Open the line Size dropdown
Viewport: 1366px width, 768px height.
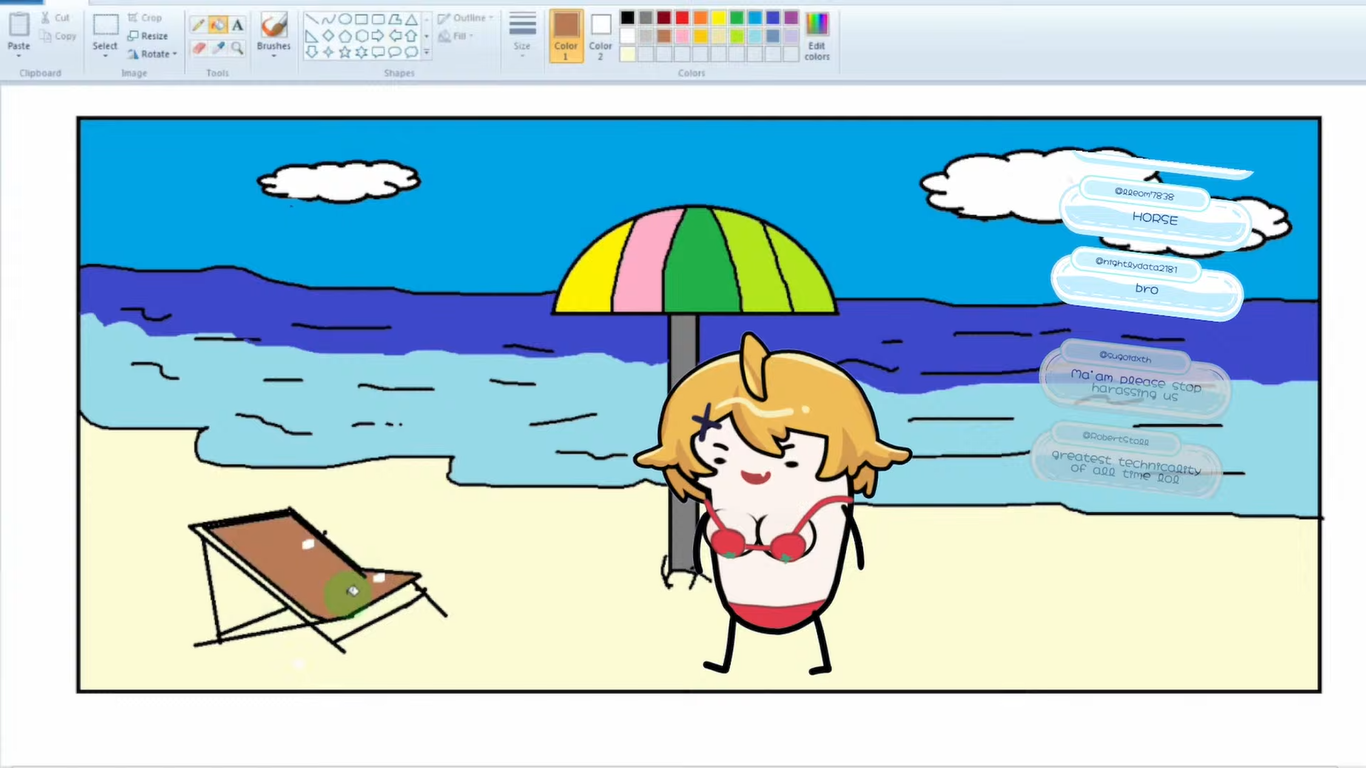[x=522, y=35]
